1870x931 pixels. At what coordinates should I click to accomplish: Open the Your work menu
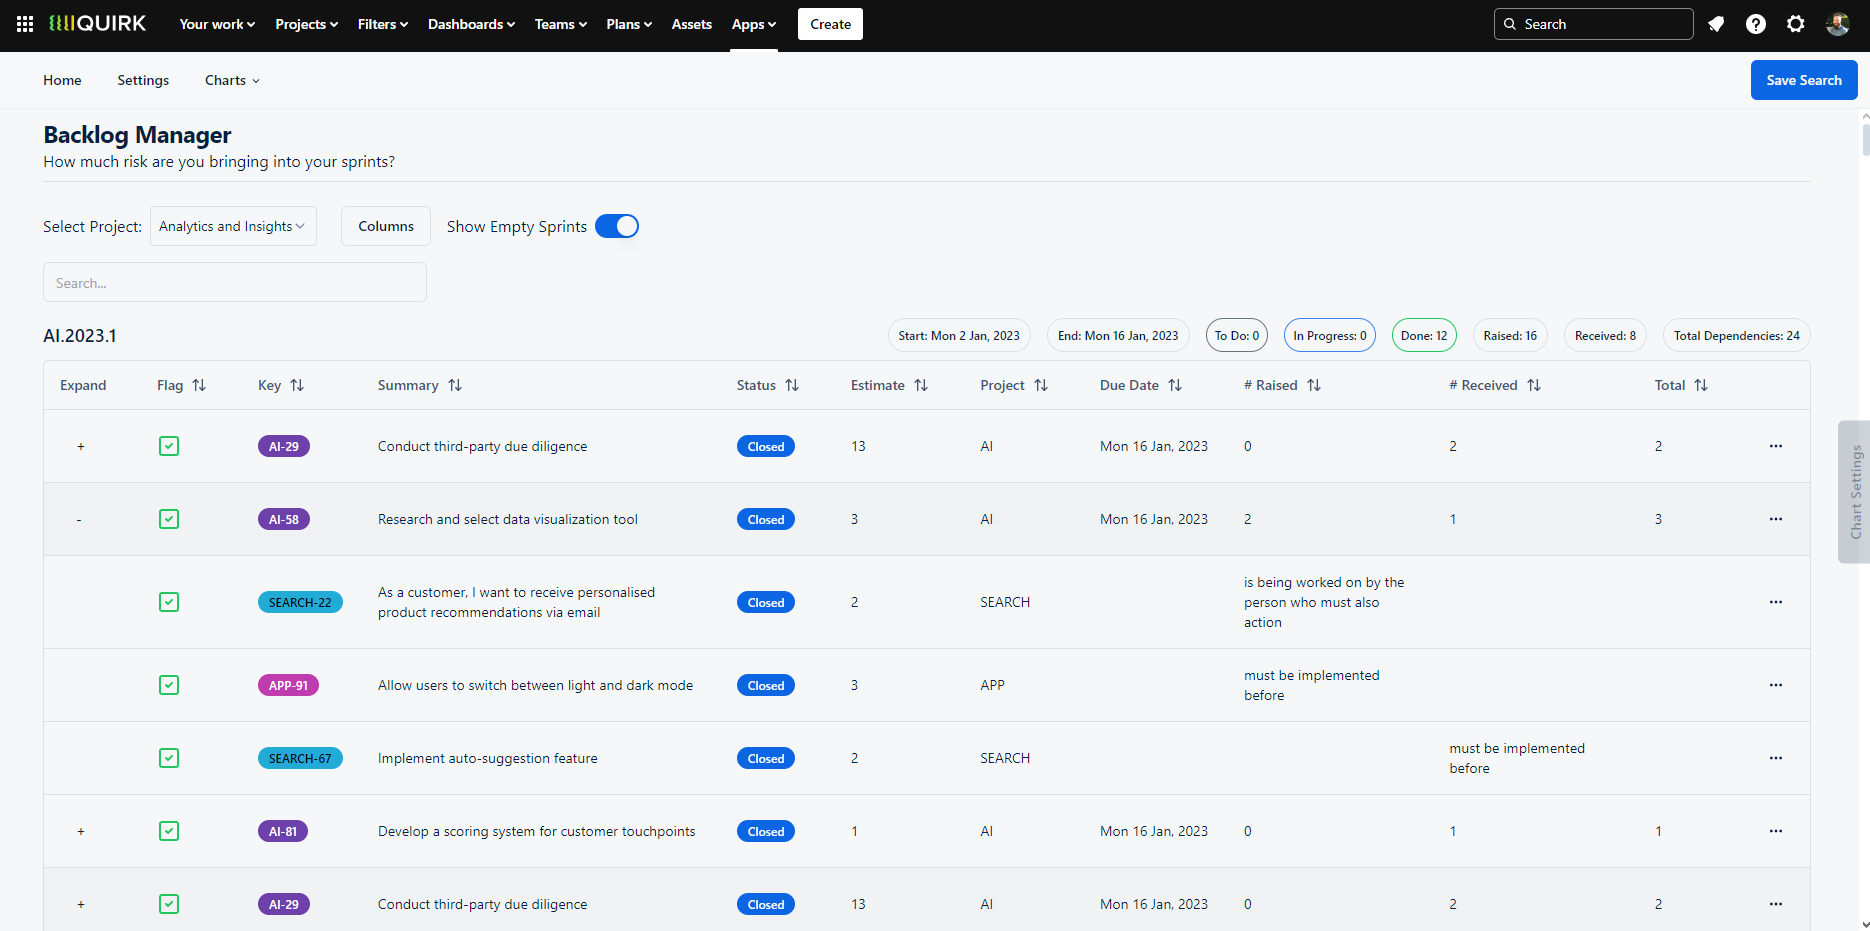point(217,24)
